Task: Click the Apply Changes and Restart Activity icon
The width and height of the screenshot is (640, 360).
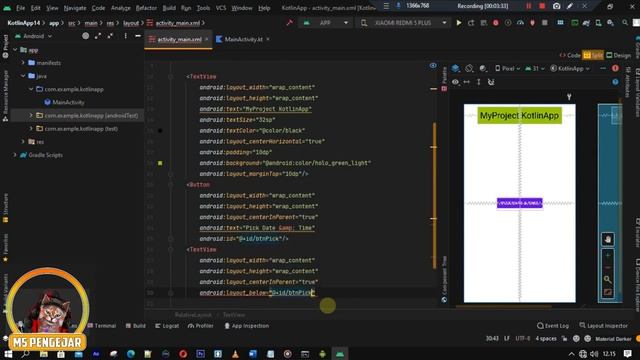Action: [471, 23]
